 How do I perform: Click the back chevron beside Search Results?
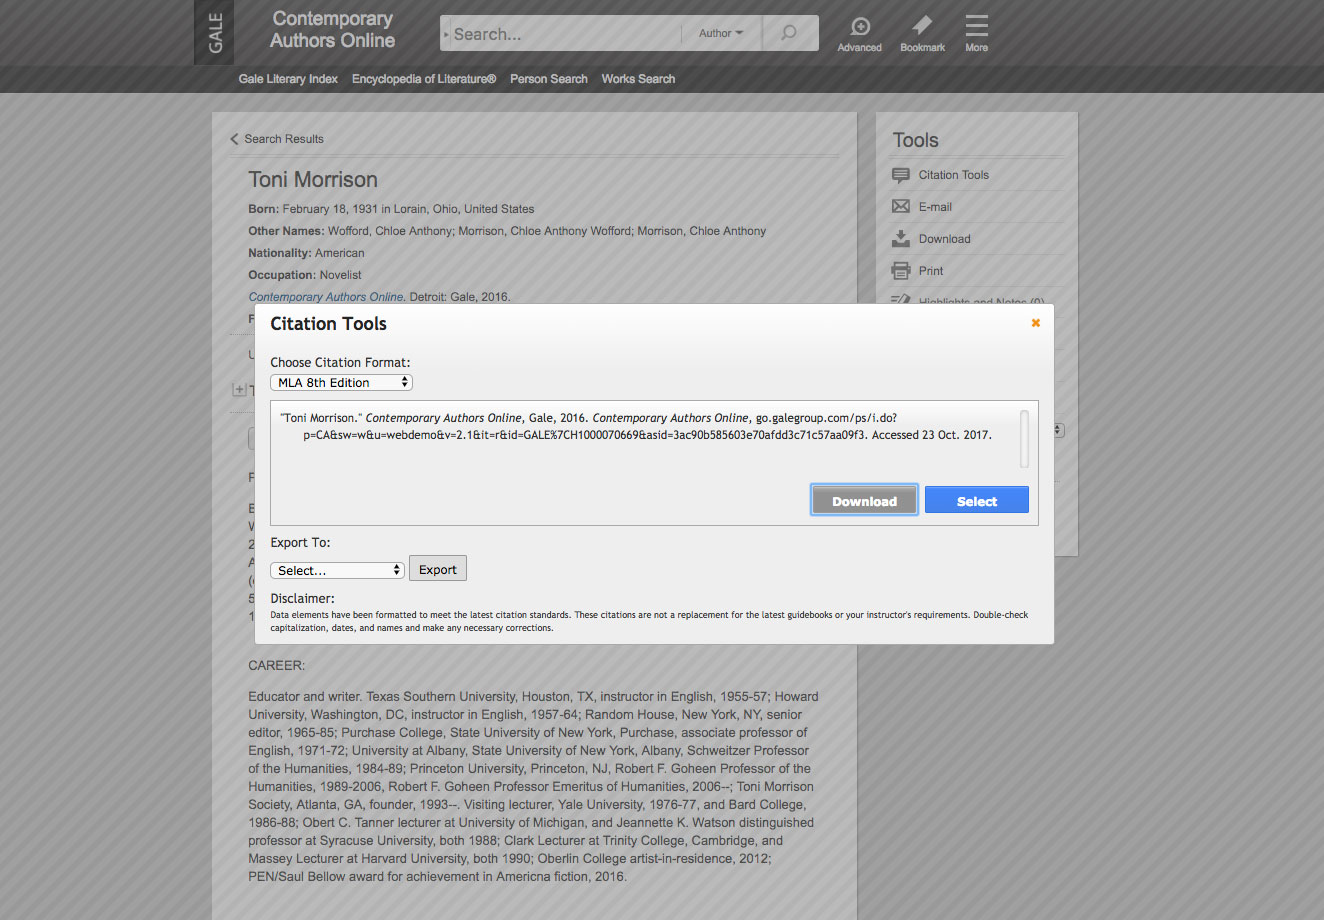(234, 139)
